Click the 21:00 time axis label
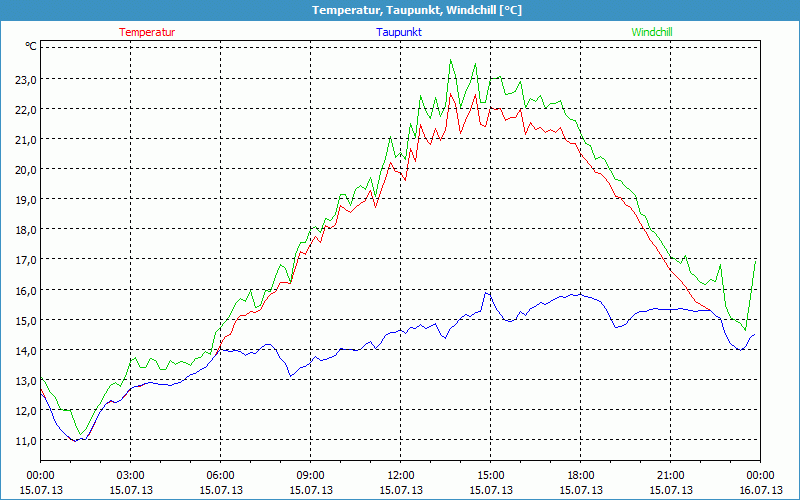Screen dimensions: 800x500 pyautogui.click(x=670, y=476)
